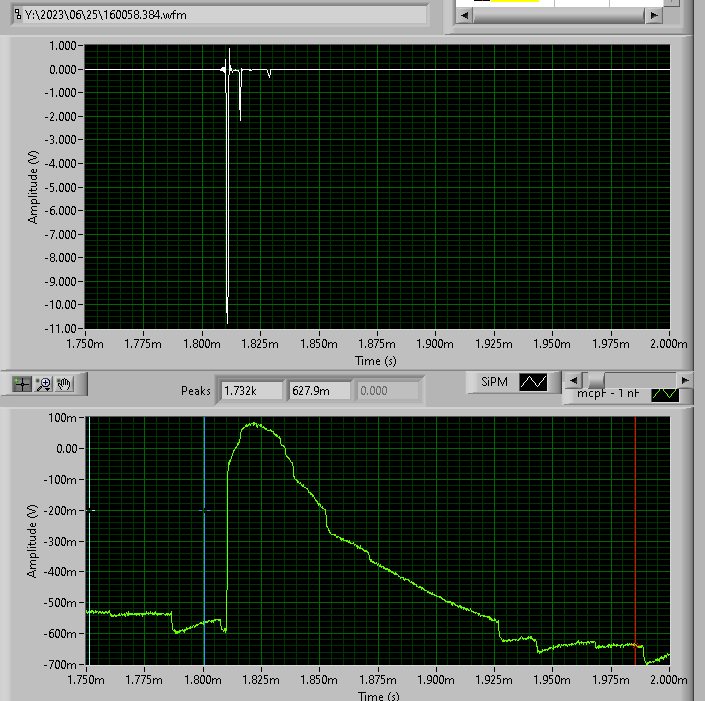The height and width of the screenshot is (701, 705).
Task: Click lower graph Y-axis minimum value -700m
Action: point(60,664)
